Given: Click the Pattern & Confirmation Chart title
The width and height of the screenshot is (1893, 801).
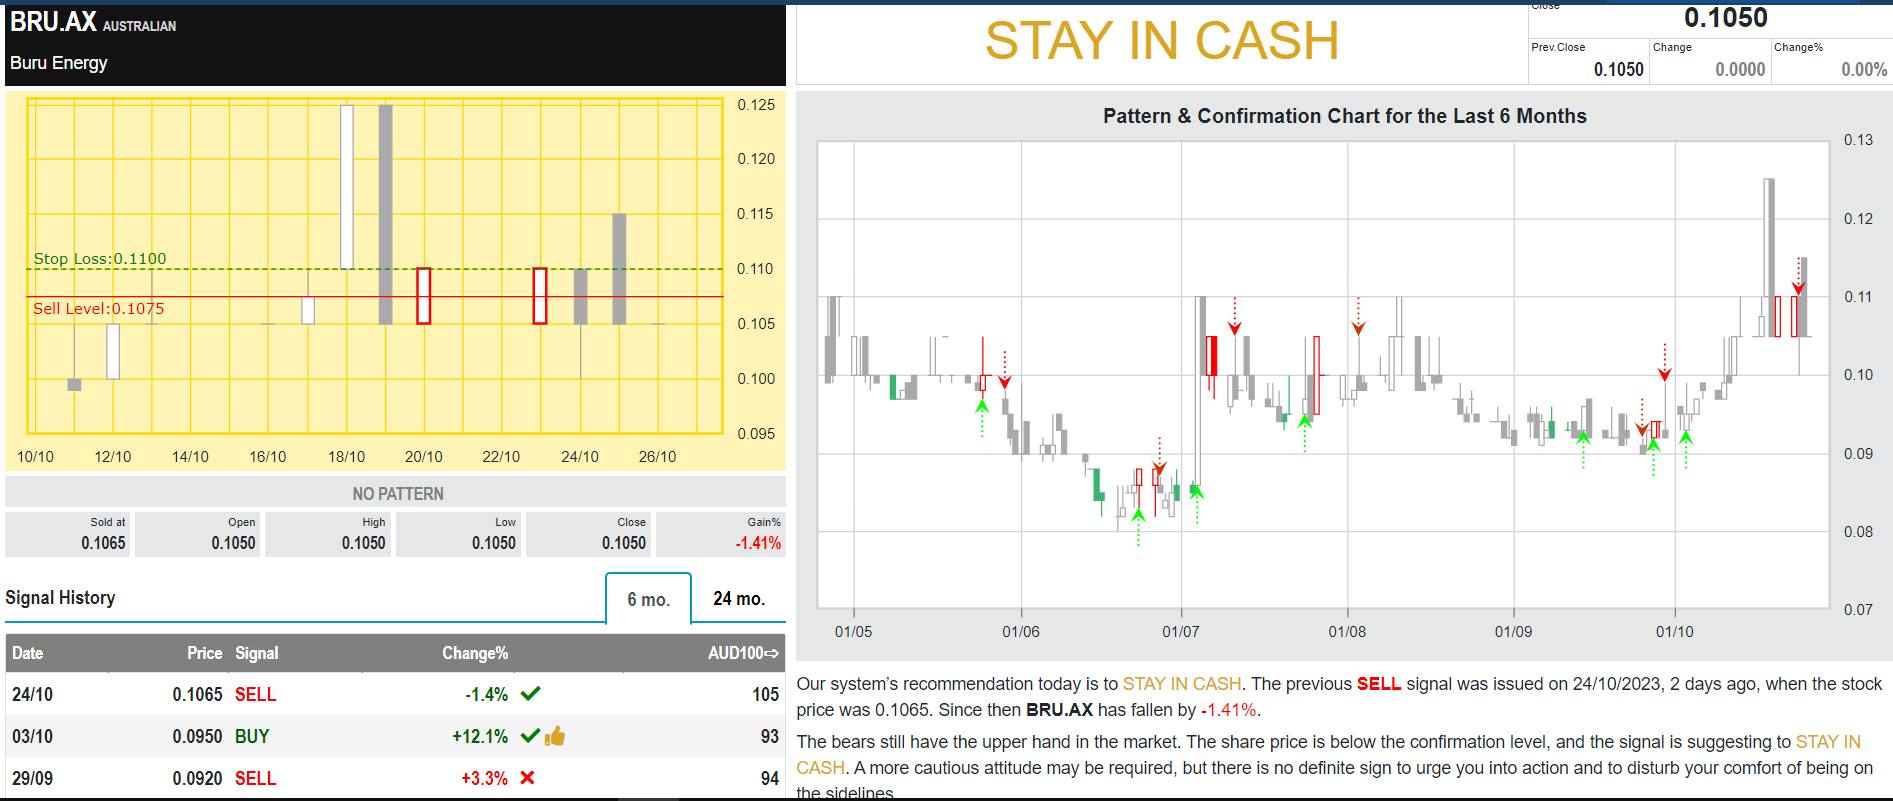Looking at the screenshot, I should 1344,116.
